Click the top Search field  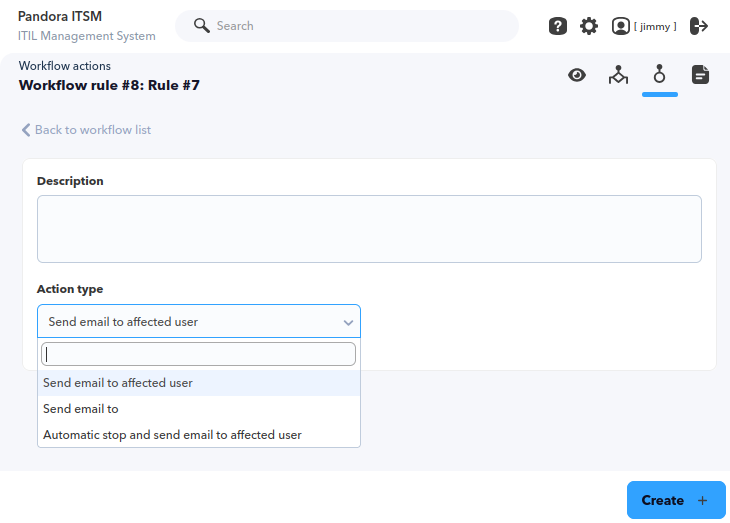tap(347, 26)
